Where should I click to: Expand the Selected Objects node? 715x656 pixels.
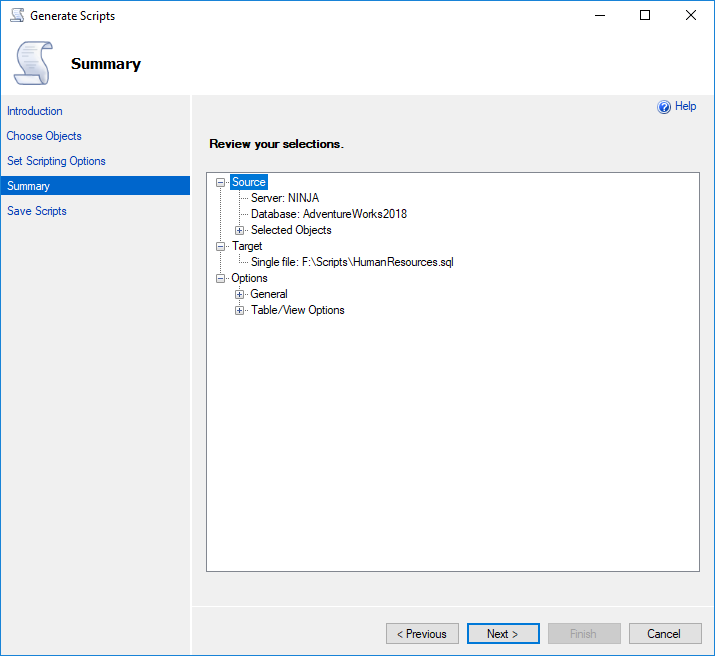(x=239, y=230)
